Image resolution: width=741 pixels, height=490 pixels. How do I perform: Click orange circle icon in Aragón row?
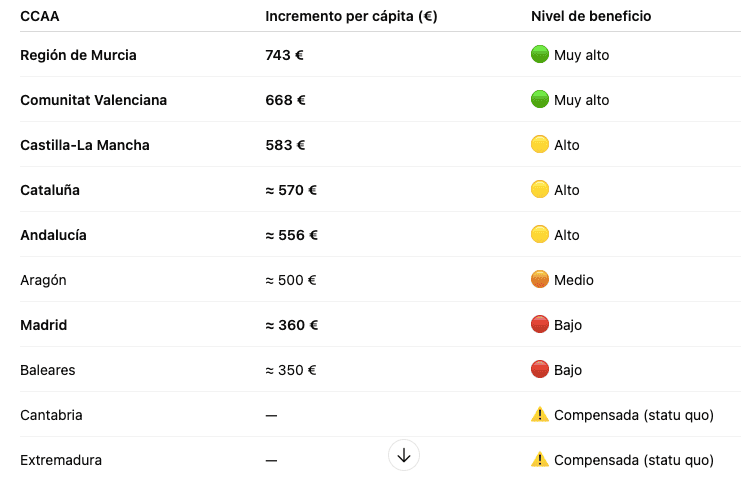(x=540, y=280)
